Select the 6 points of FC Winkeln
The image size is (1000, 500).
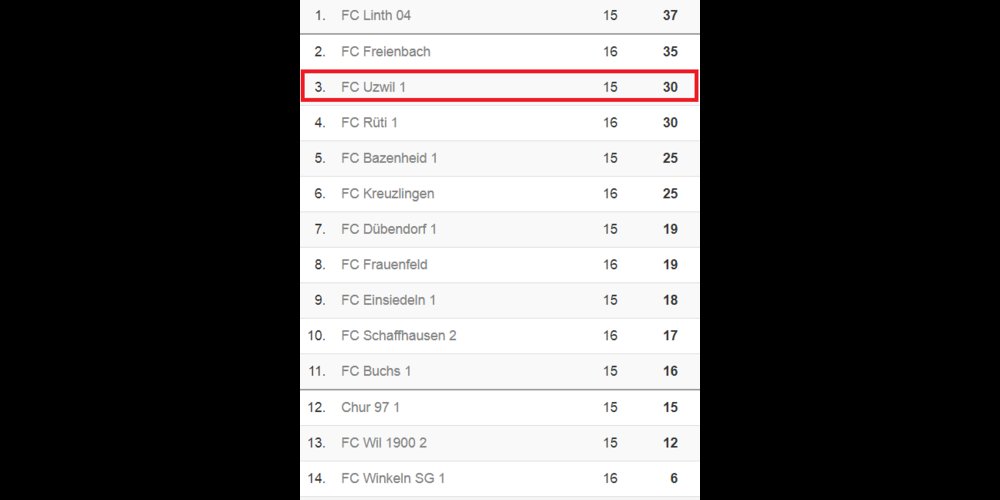click(674, 479)
